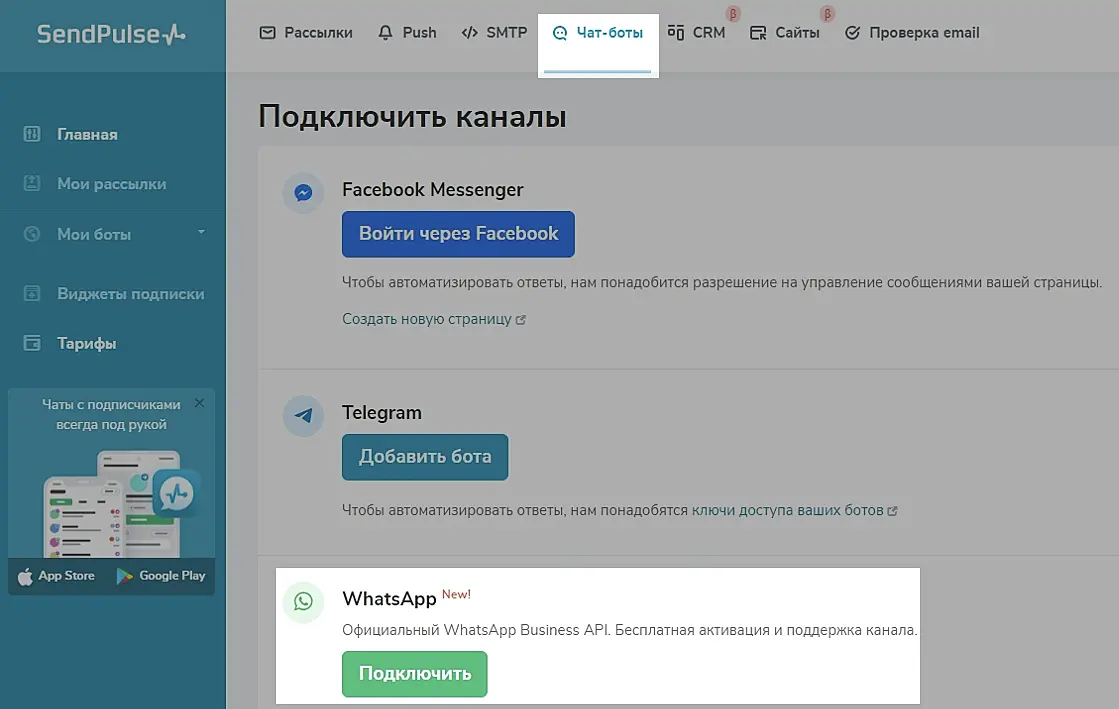Screen dimensions: 1119x709
Task: Click the Facebook Messenger channel icon
Action: 303,193
